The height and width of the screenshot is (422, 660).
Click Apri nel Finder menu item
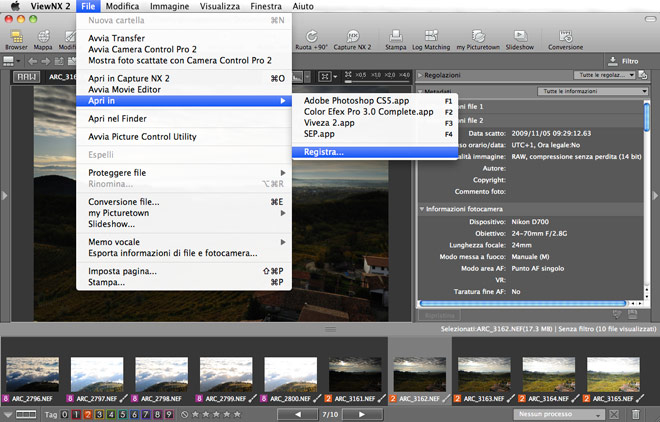tap(184, 119)
